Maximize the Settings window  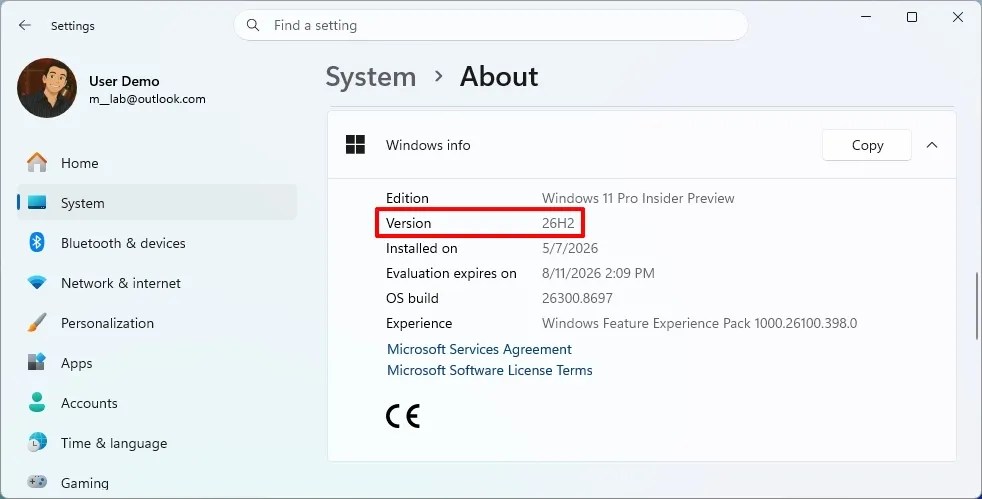click(x=912, y=17)
